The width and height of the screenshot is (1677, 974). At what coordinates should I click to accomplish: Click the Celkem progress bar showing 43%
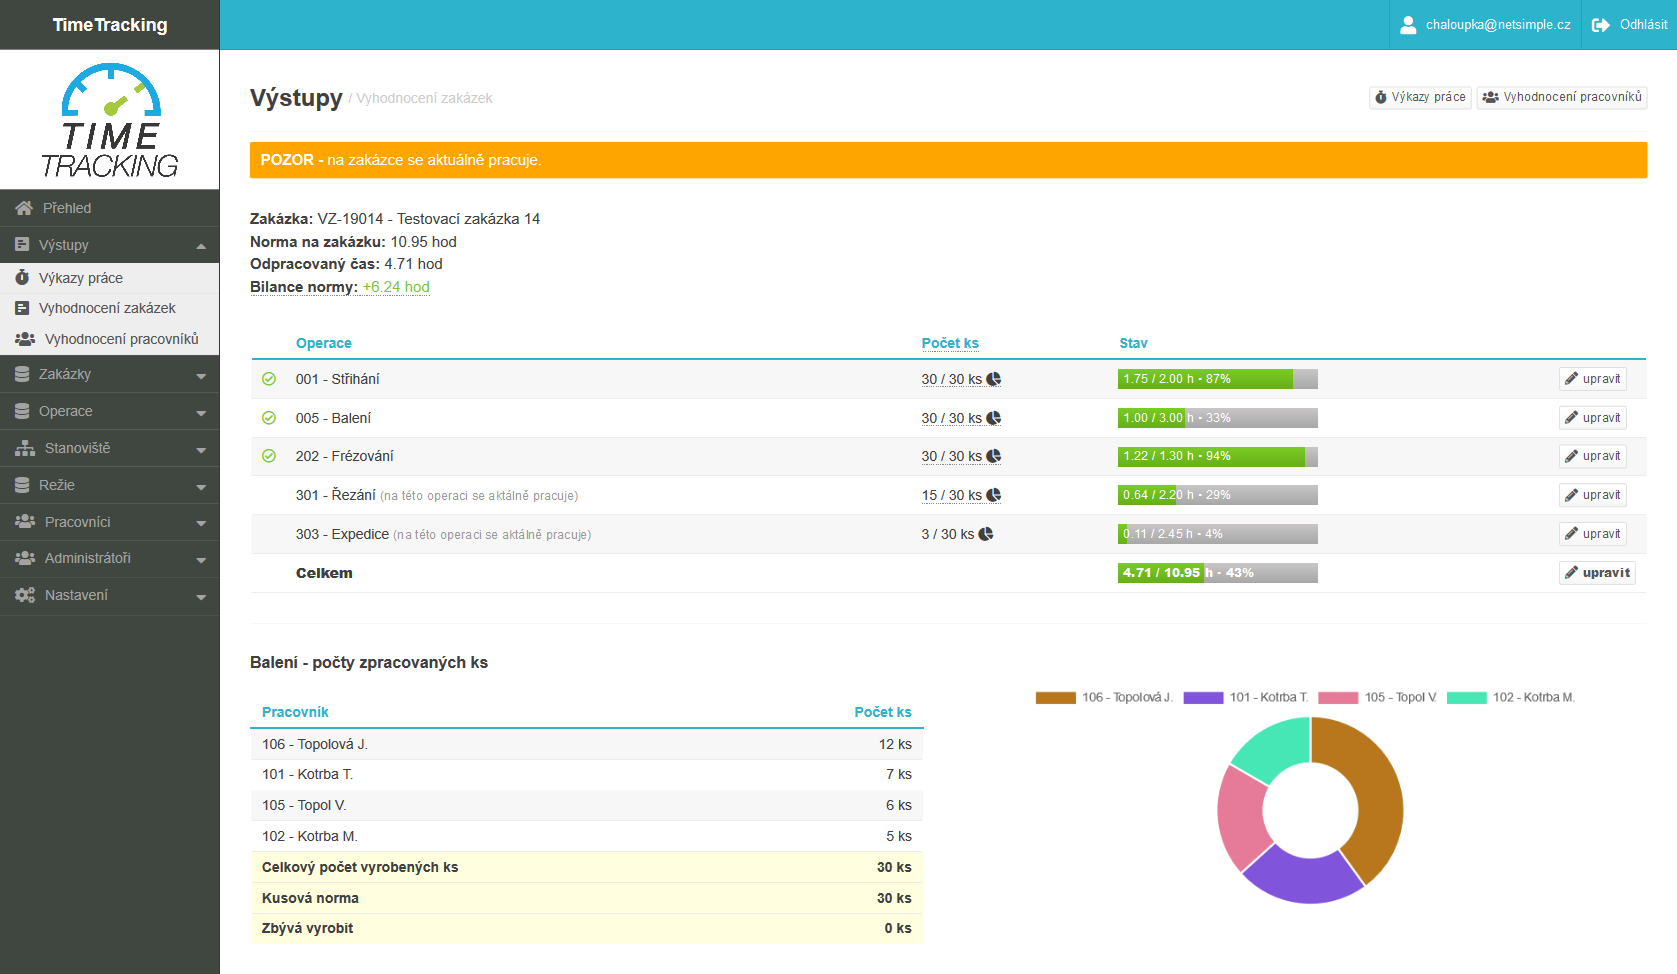point(1218,573)
